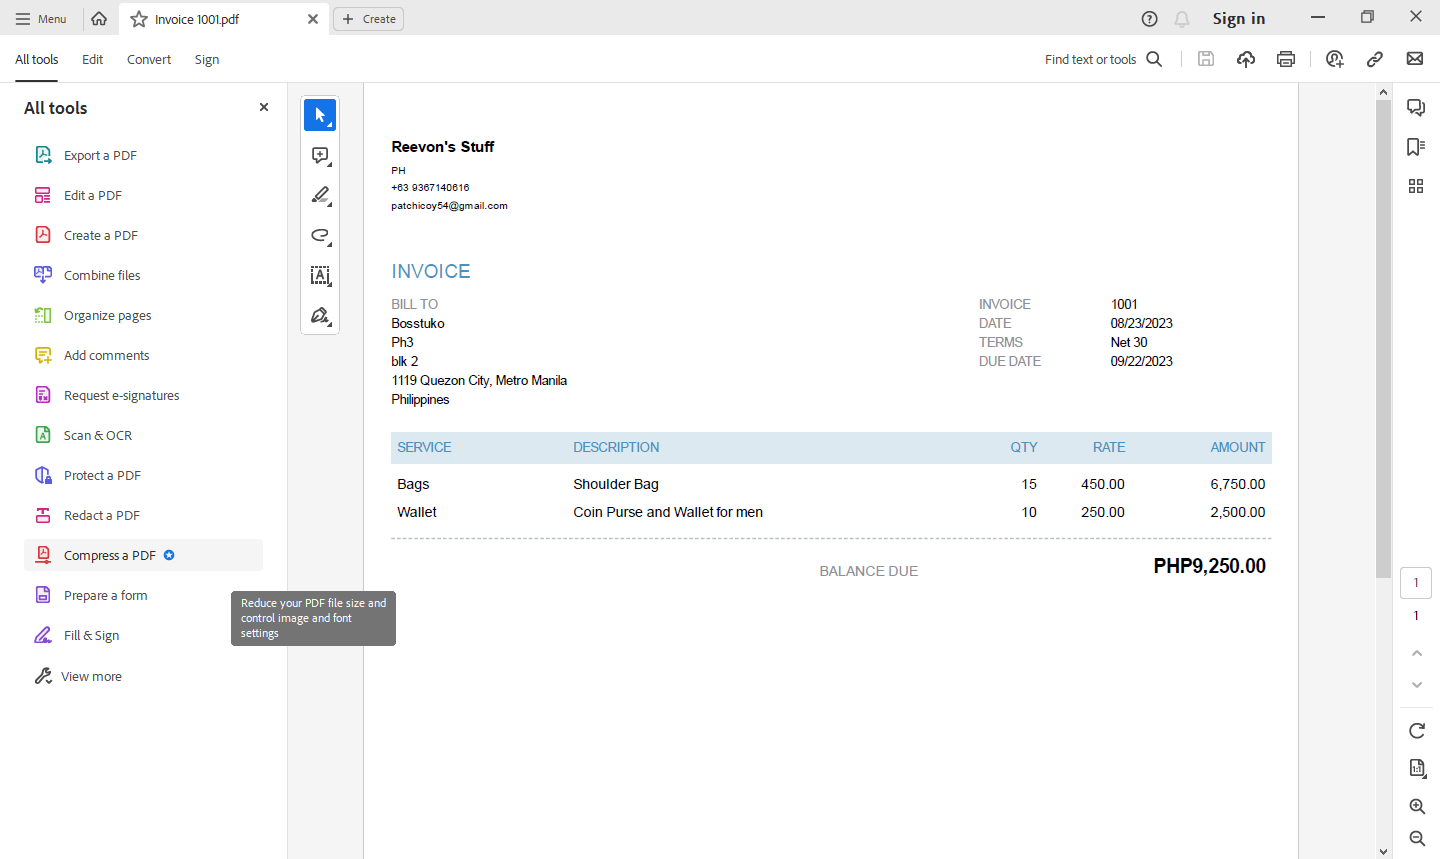Open Compress a PDF tool

(x=110, y=556)
